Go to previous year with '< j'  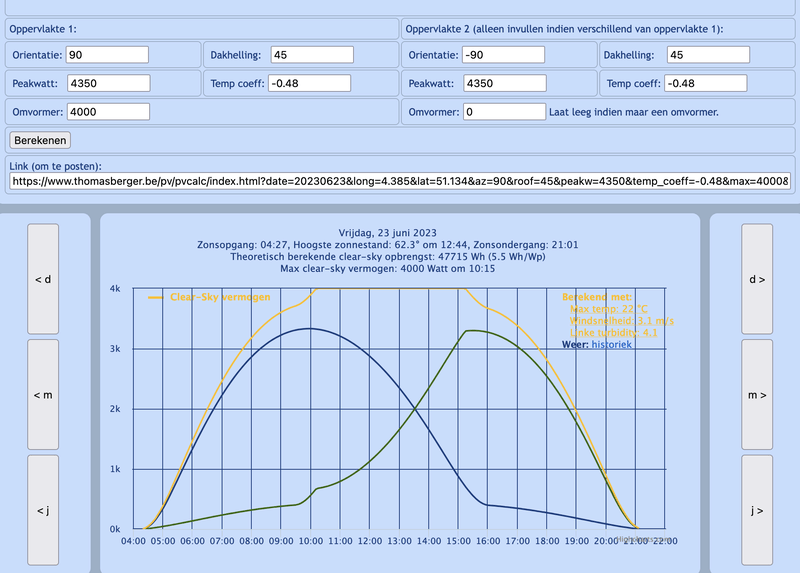tap(43, 510)
